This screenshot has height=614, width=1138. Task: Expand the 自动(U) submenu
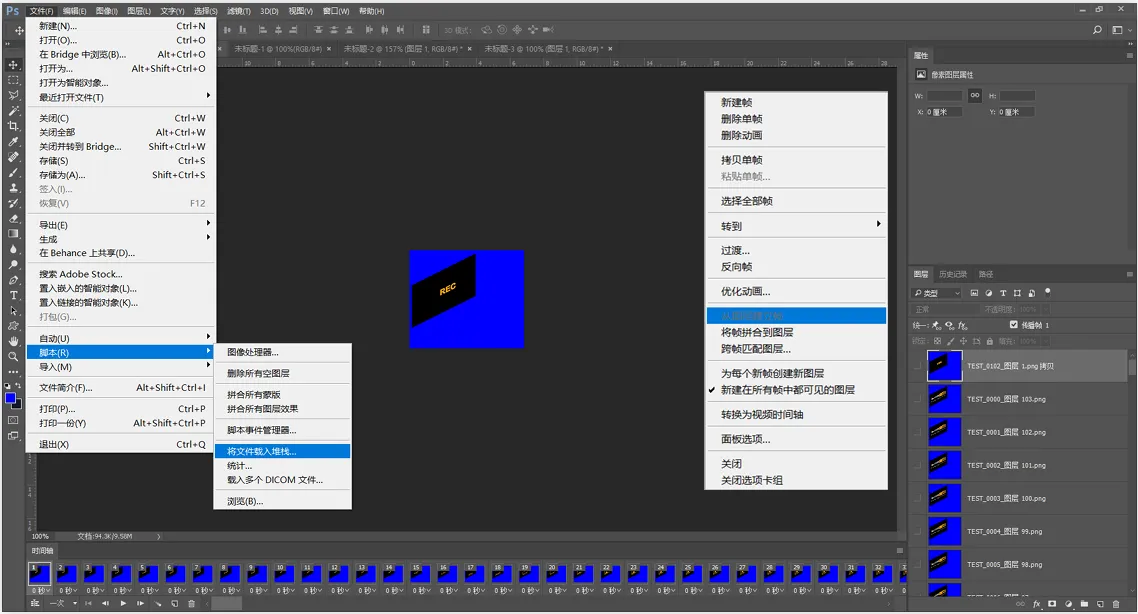click(x=121, y=338)
